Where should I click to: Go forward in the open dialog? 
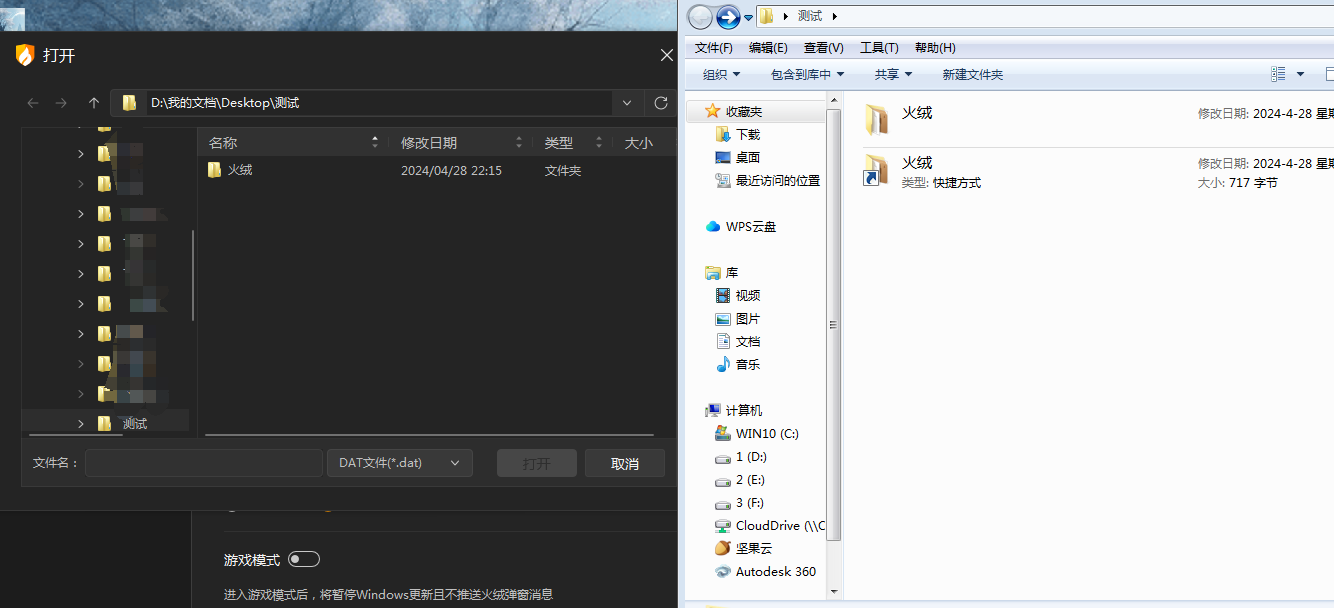point(61,103)
